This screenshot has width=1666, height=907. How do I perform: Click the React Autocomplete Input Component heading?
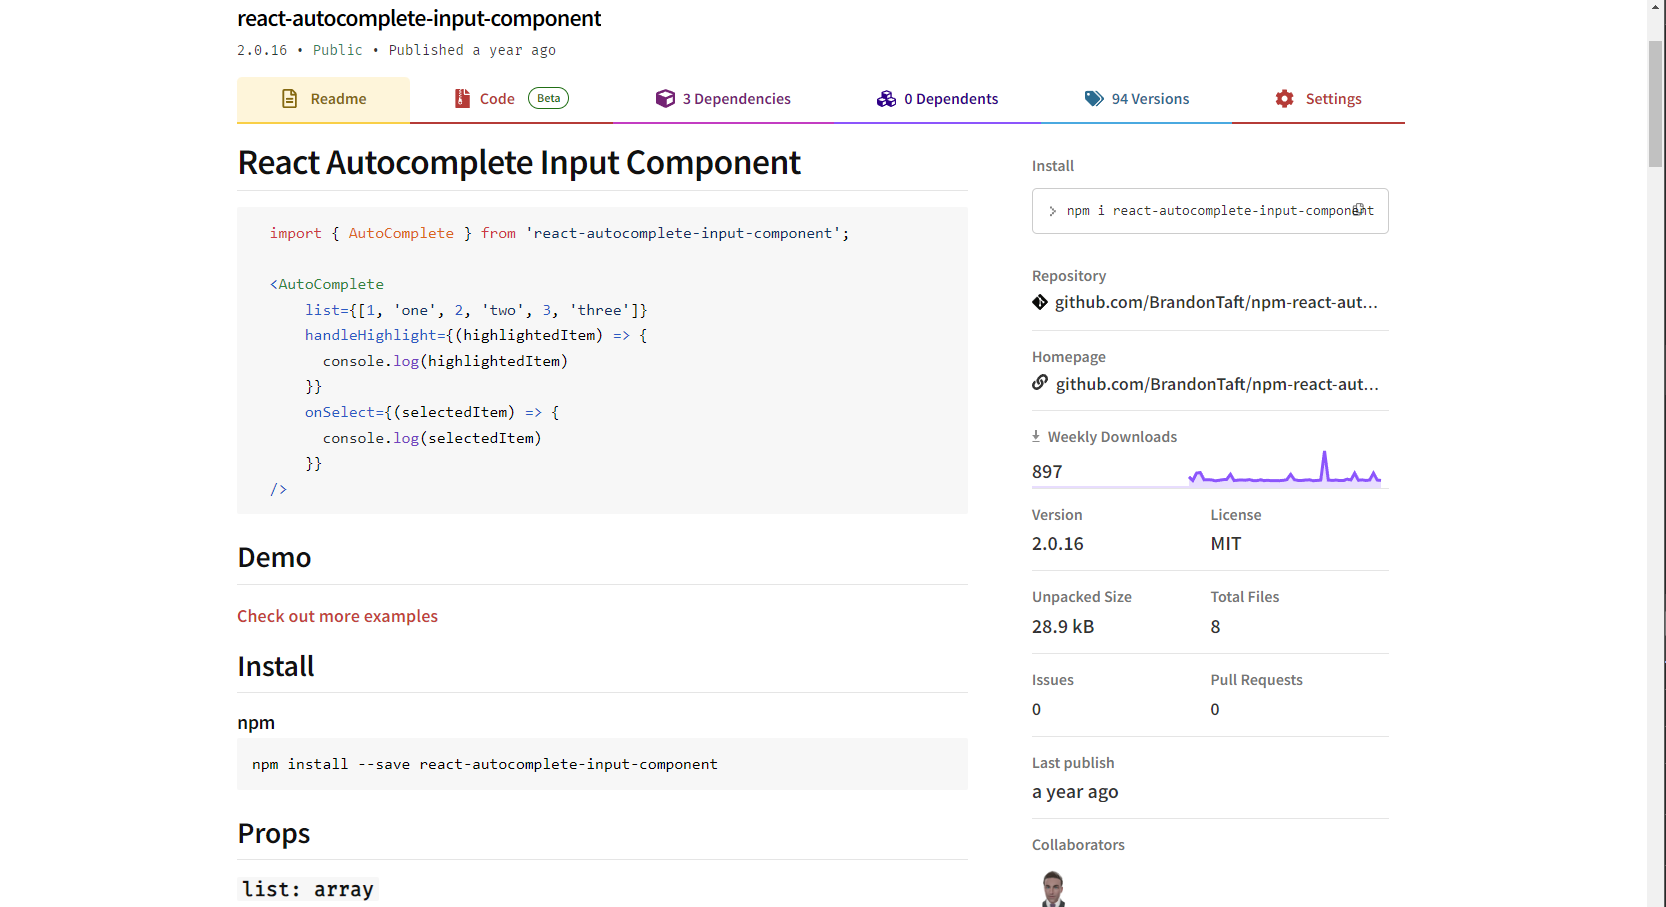[519, 162]
